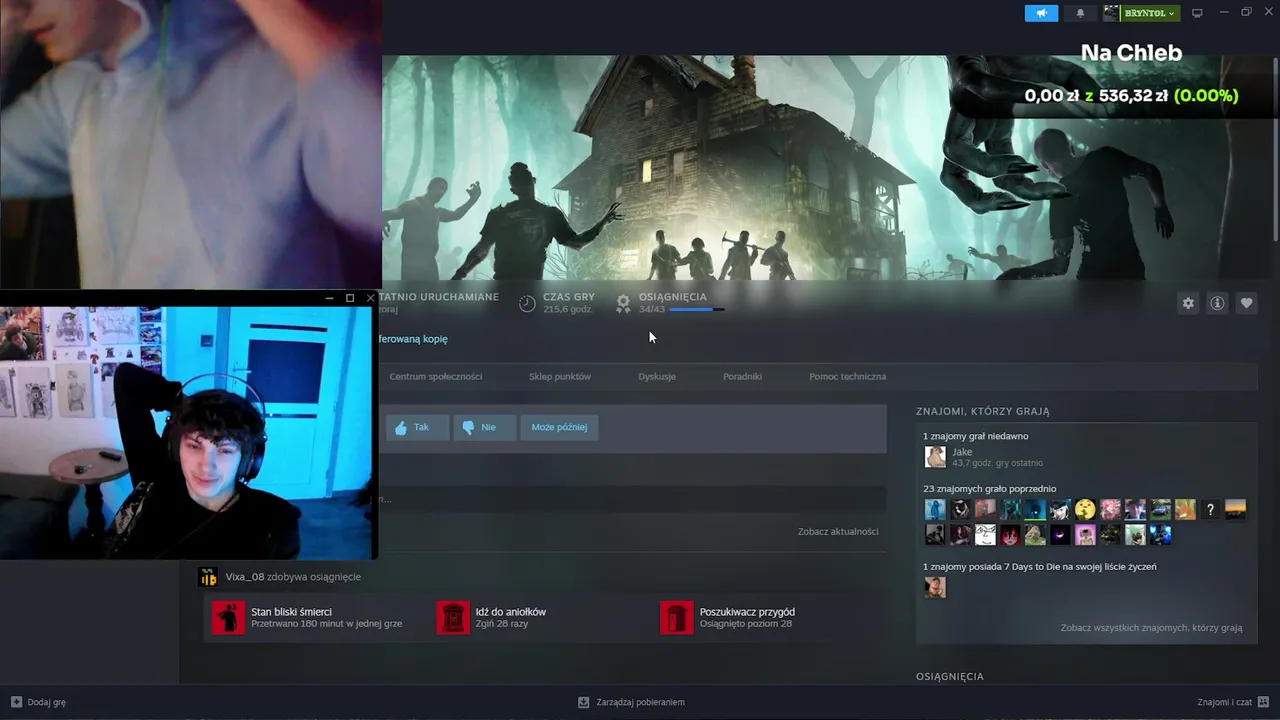Image resolution: width=1280 pixels, height=720 pixels.
Task: Open Sklep punktów tab
Action: pos(560,377)
